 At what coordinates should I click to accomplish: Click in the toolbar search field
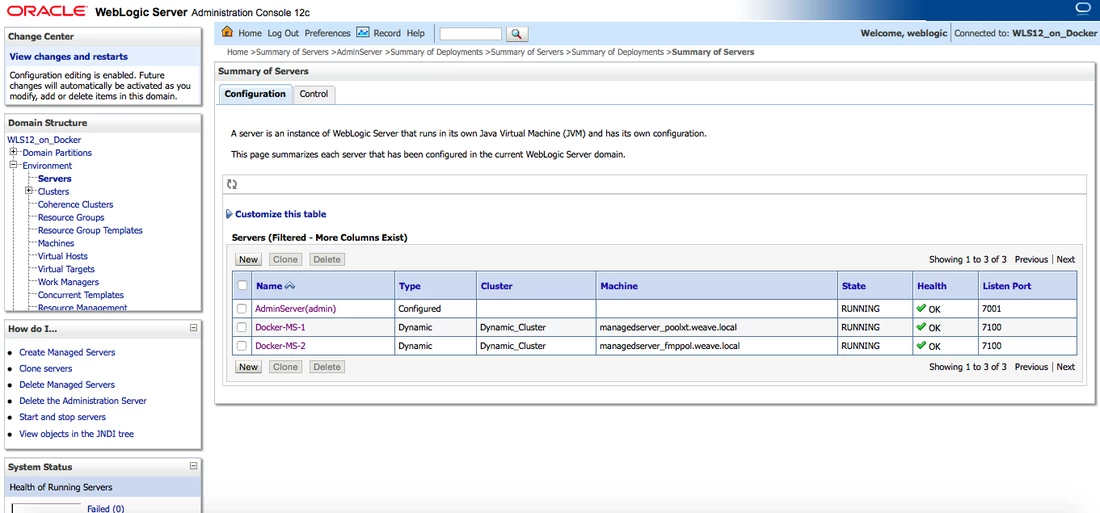point(471,34)
